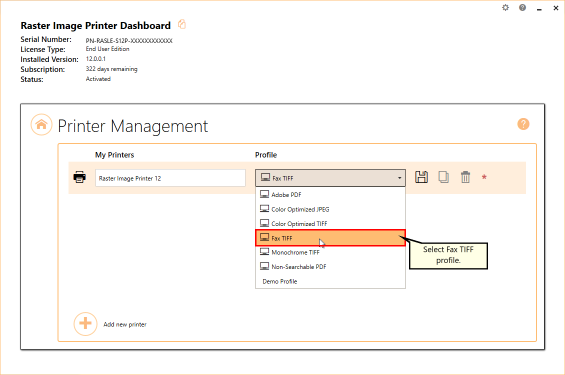Click the Add new printer label
The width and height of the screenshot is (565, 375).
(125, 325)
